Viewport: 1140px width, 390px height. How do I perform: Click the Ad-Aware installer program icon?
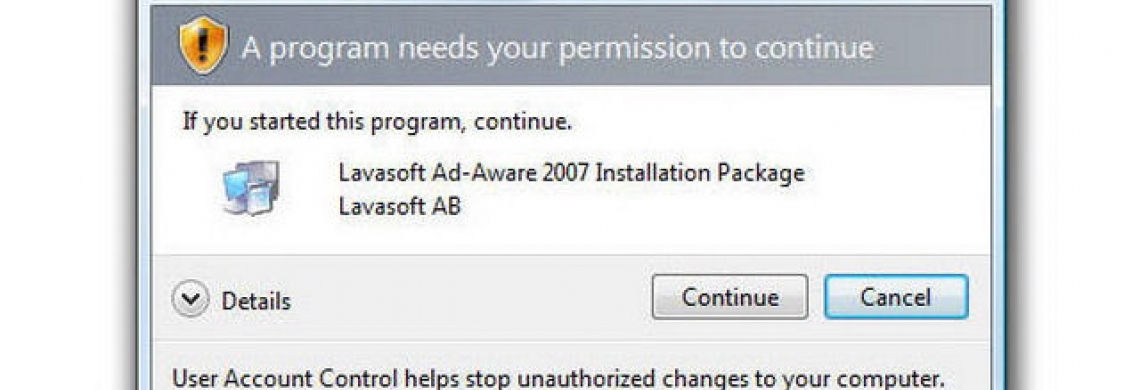point(252,188)
